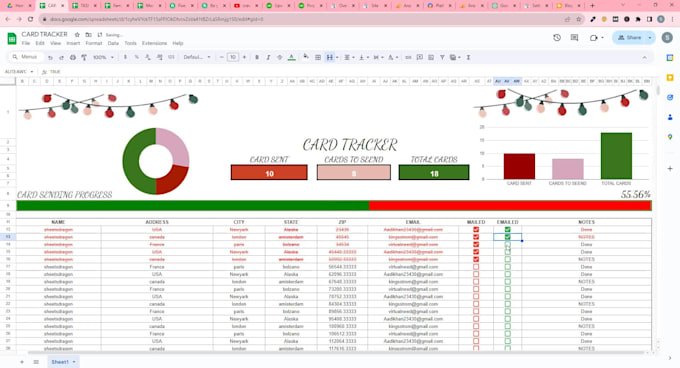This screenshot has width=680, height=368.
Task: Merge the selected cells
Action: coord(330,57)
